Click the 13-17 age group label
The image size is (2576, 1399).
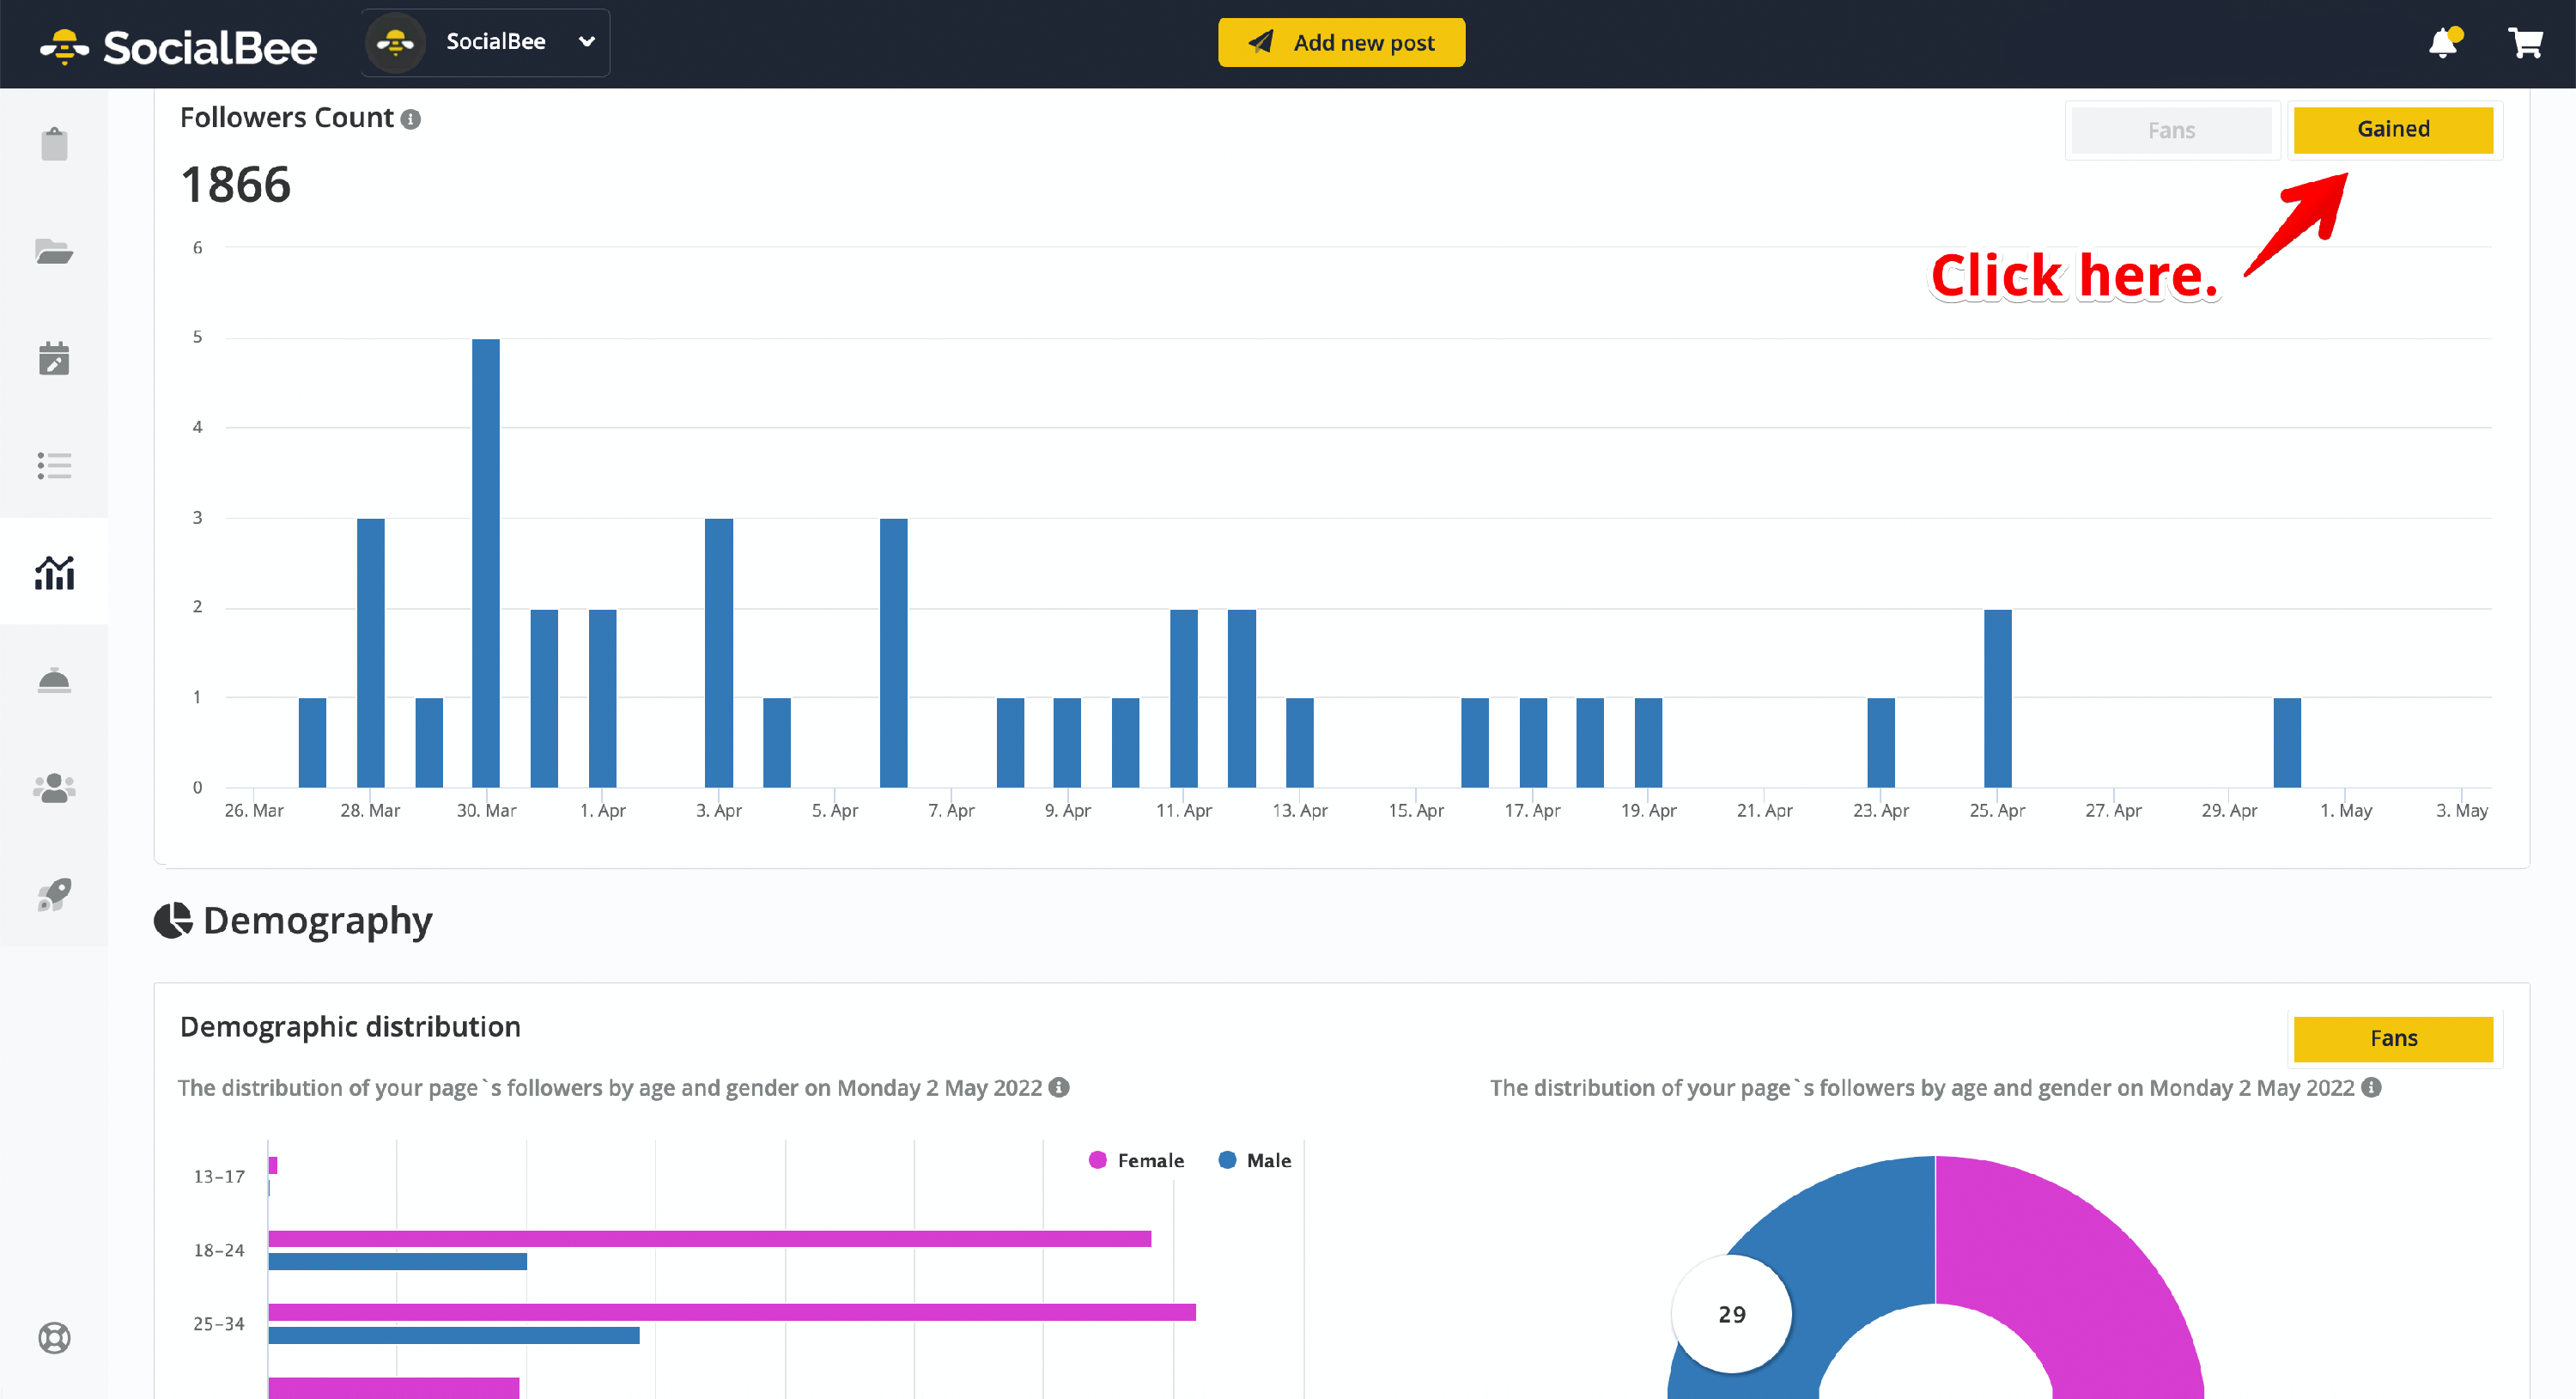coord(219,1176)
